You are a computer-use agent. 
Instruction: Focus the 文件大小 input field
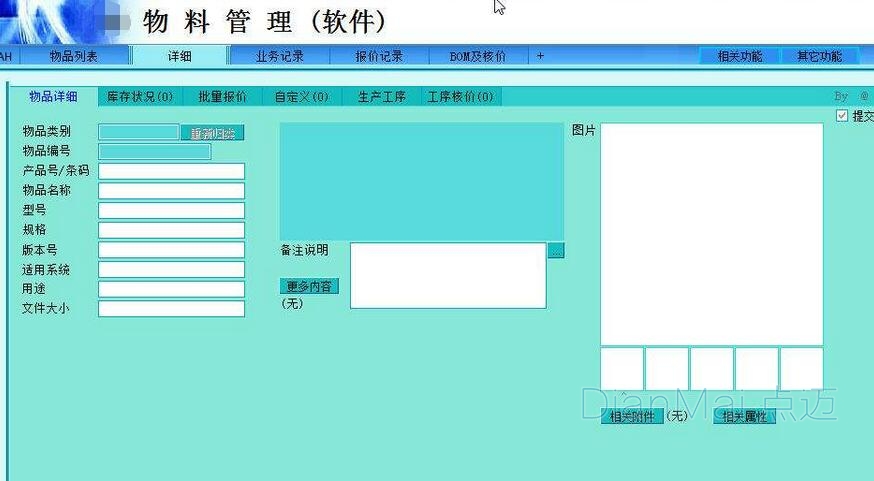pos(172,309)
